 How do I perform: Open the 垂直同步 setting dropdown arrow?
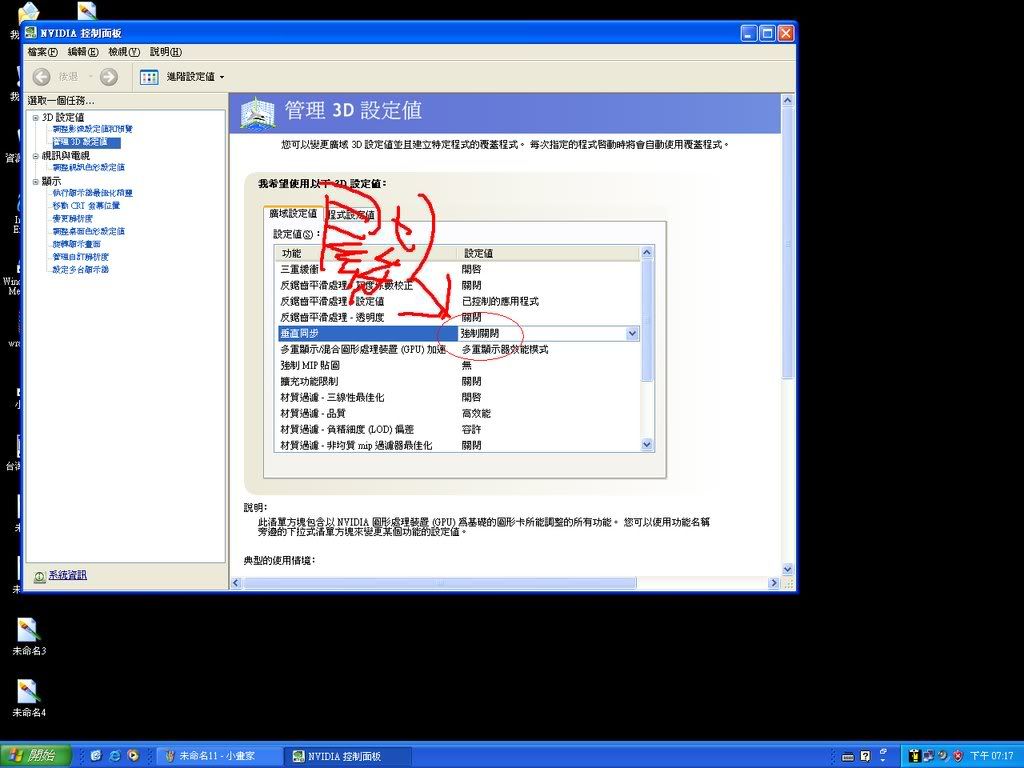[631, 333]
